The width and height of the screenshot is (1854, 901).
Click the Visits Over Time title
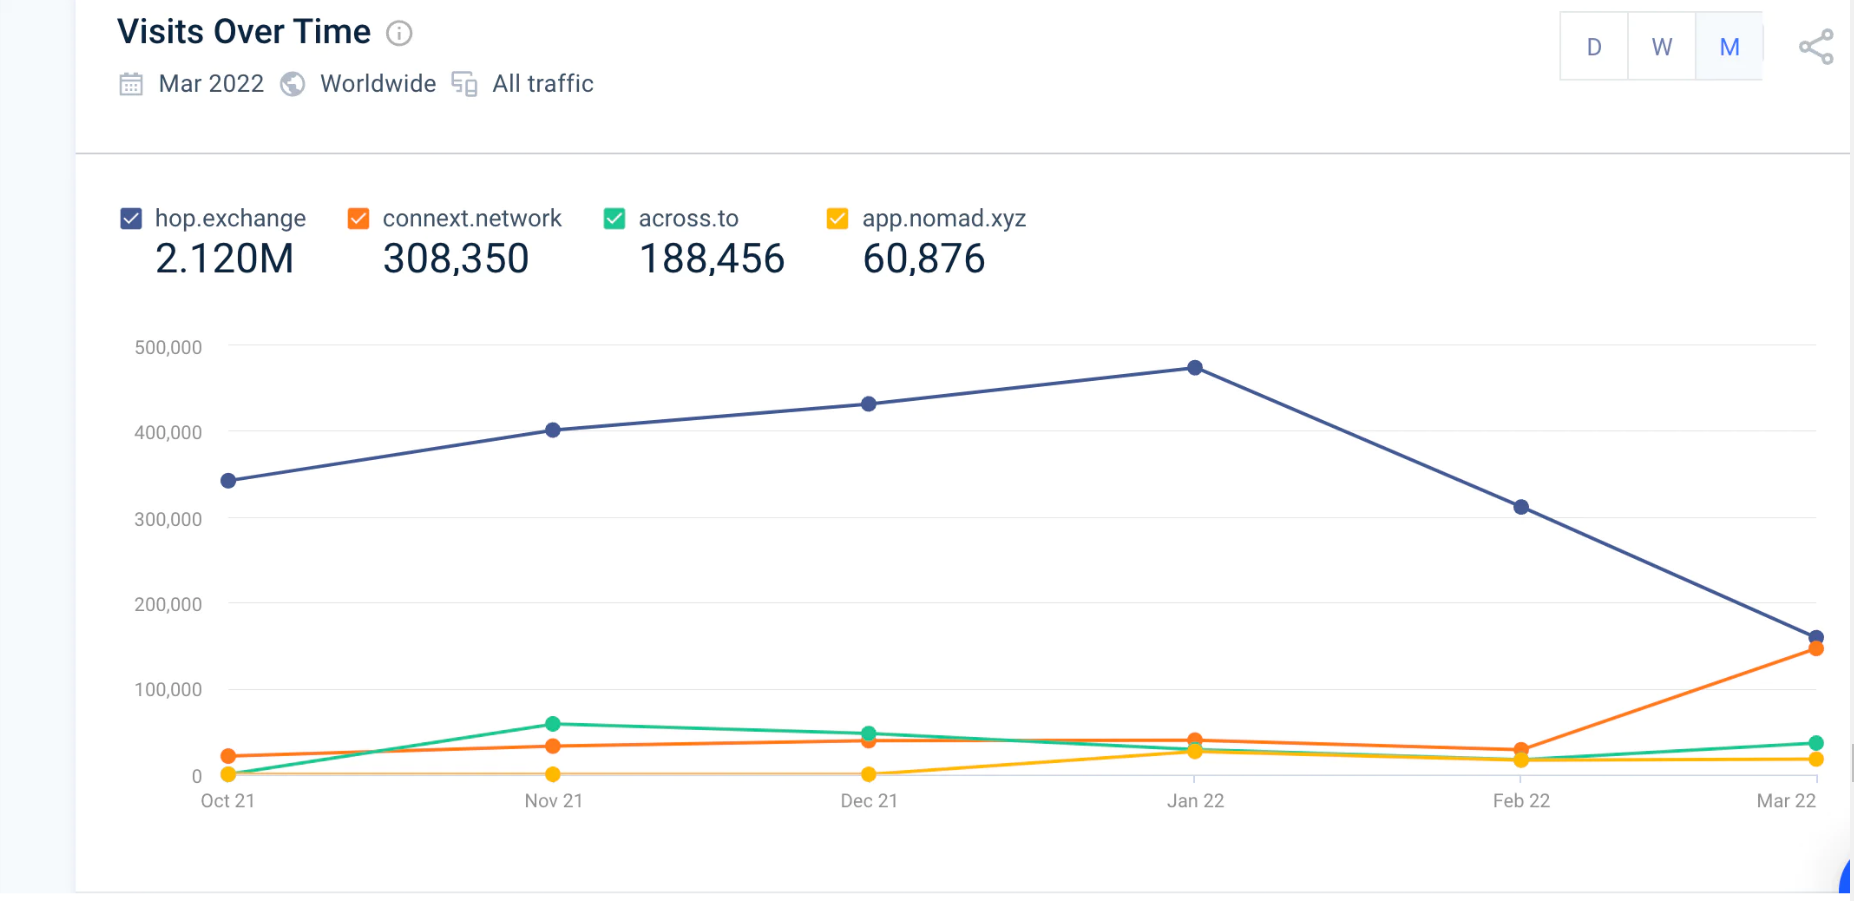click(x=244, y=32)
